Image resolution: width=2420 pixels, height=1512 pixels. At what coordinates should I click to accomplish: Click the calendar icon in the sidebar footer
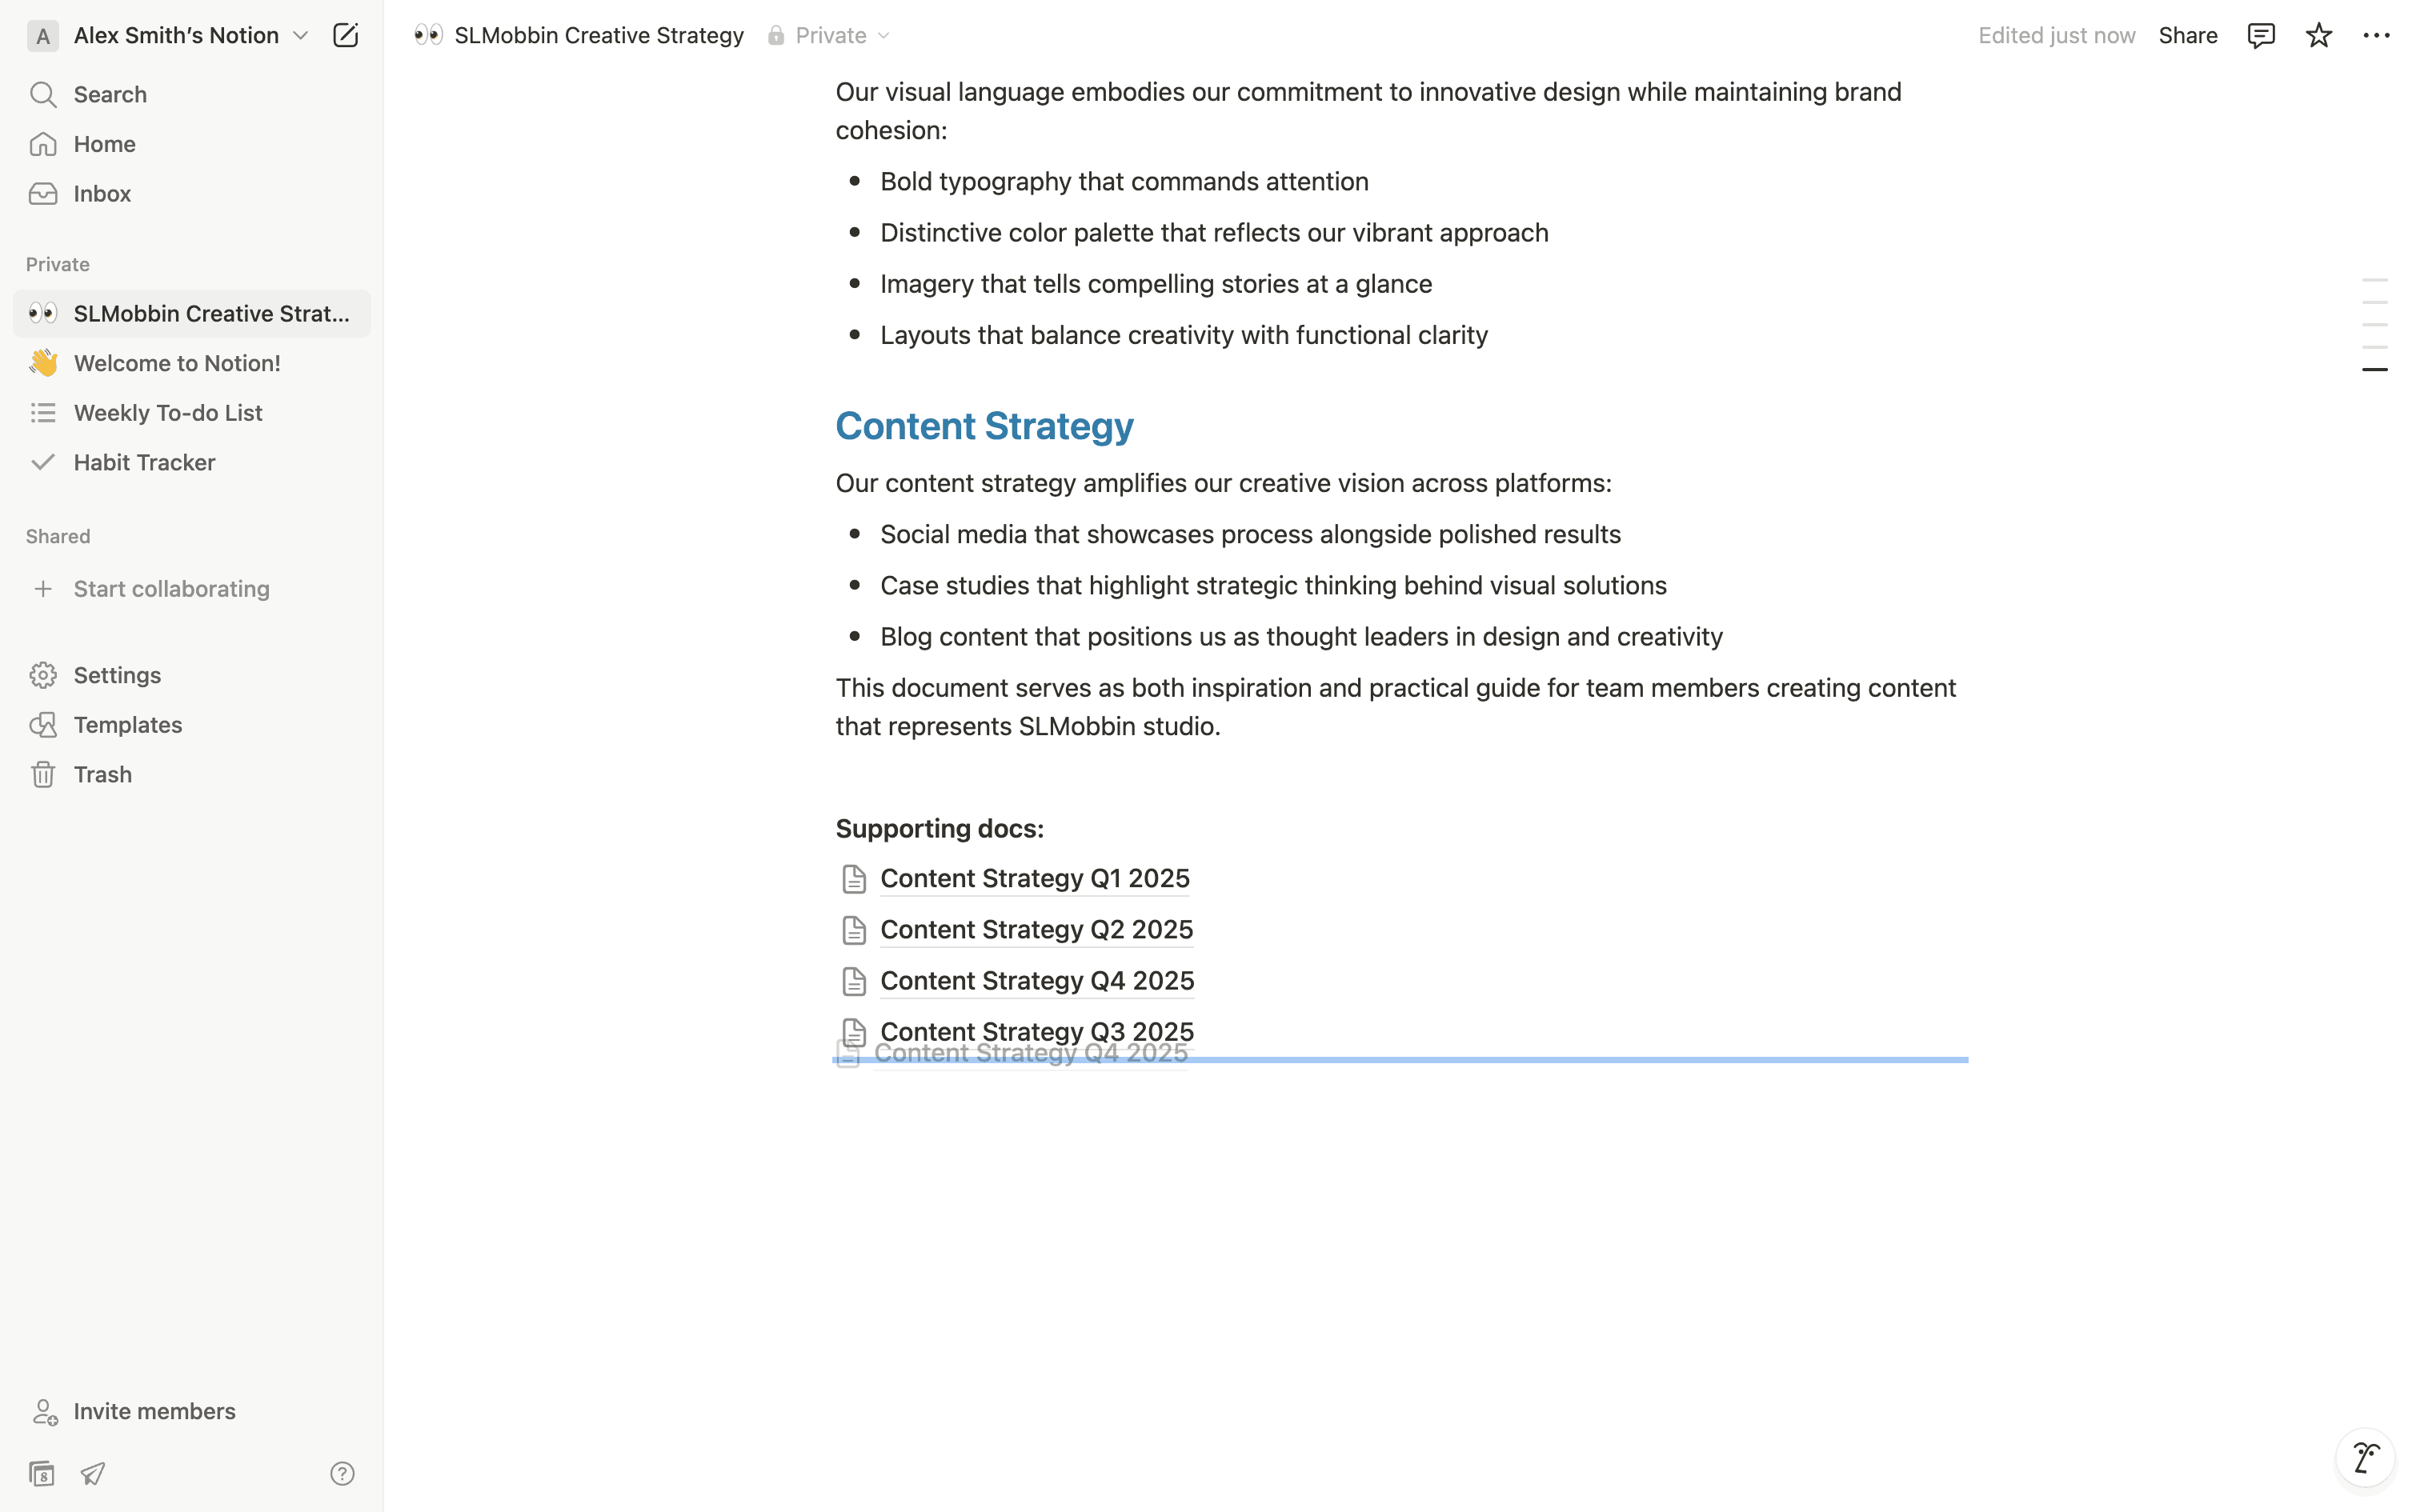click(41, 1473)
